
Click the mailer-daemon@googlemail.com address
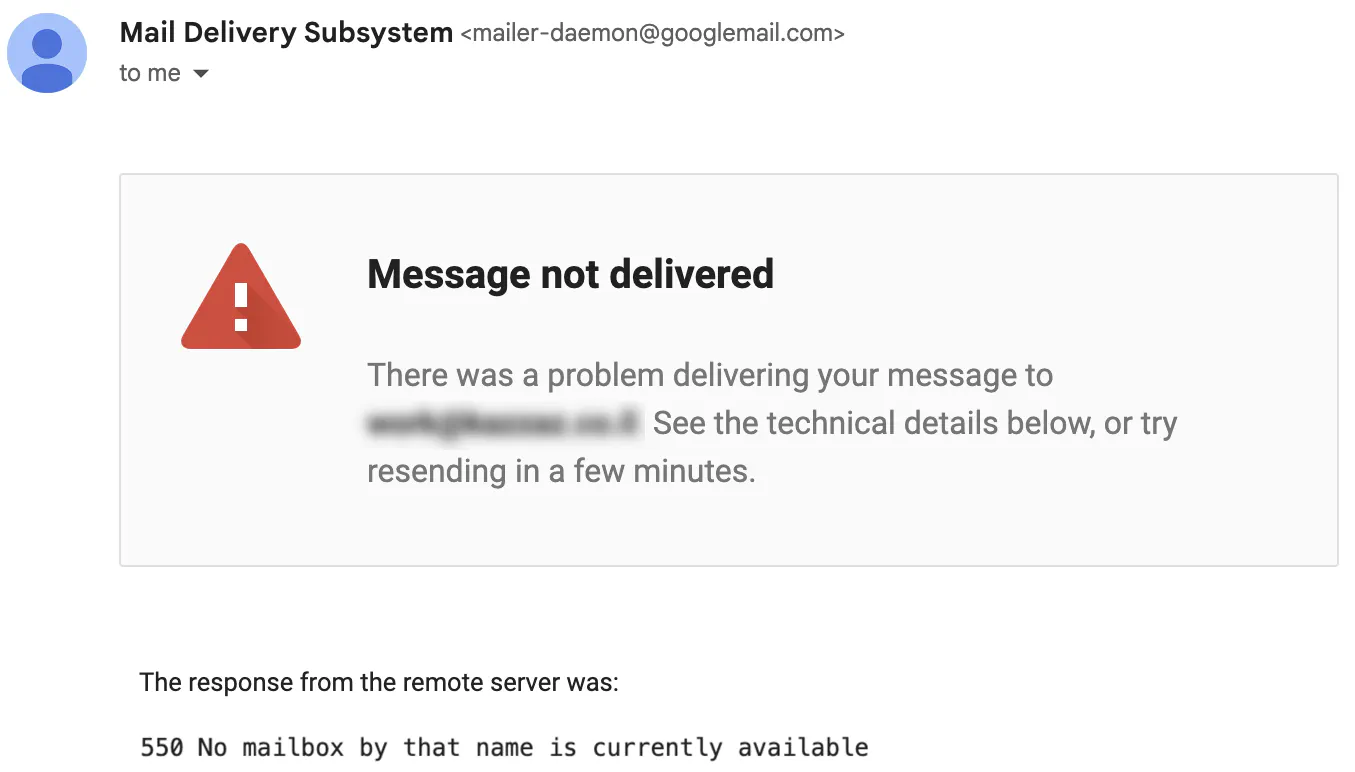pyautogui.click(x=652, y=34)
